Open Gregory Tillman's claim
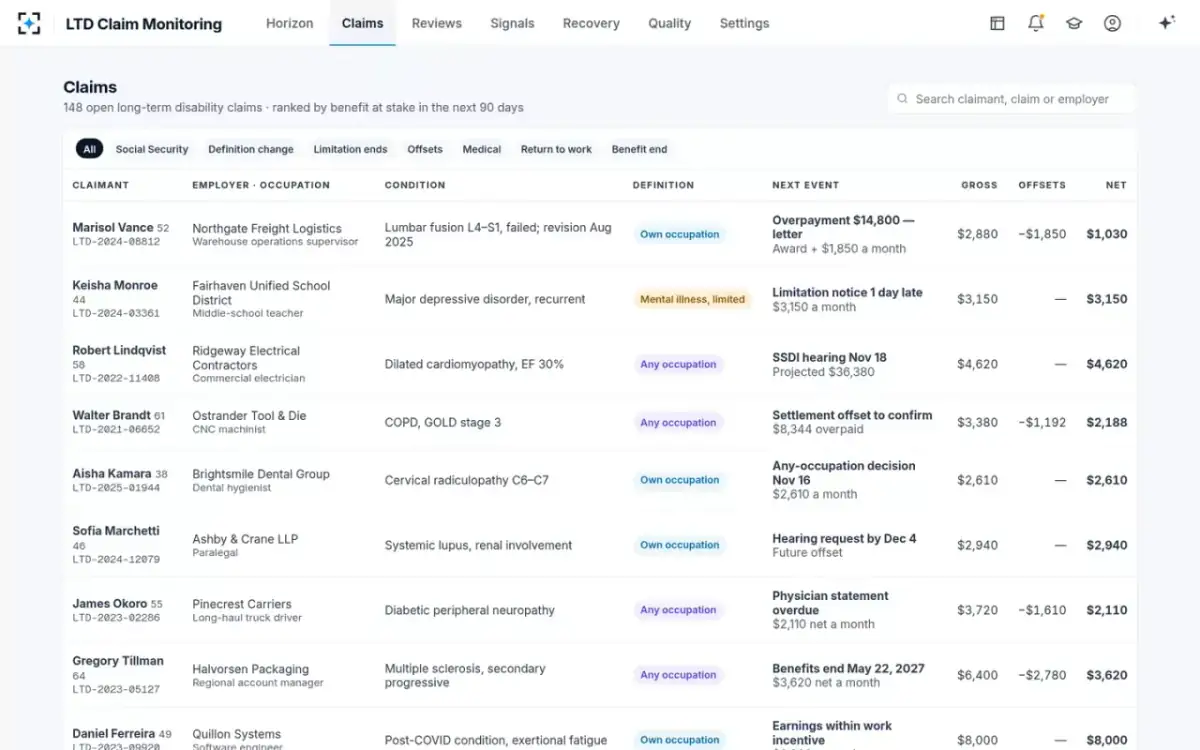1200x750 pixels. point(118,660)
